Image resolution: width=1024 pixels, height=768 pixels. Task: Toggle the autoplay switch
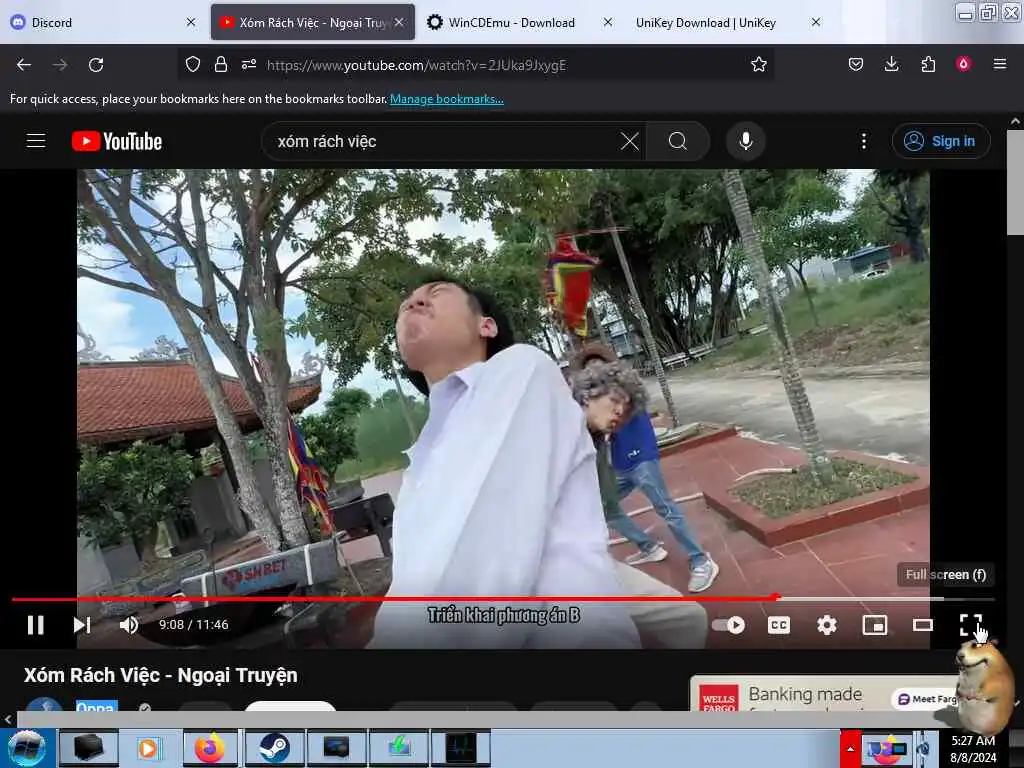point(728,625)
